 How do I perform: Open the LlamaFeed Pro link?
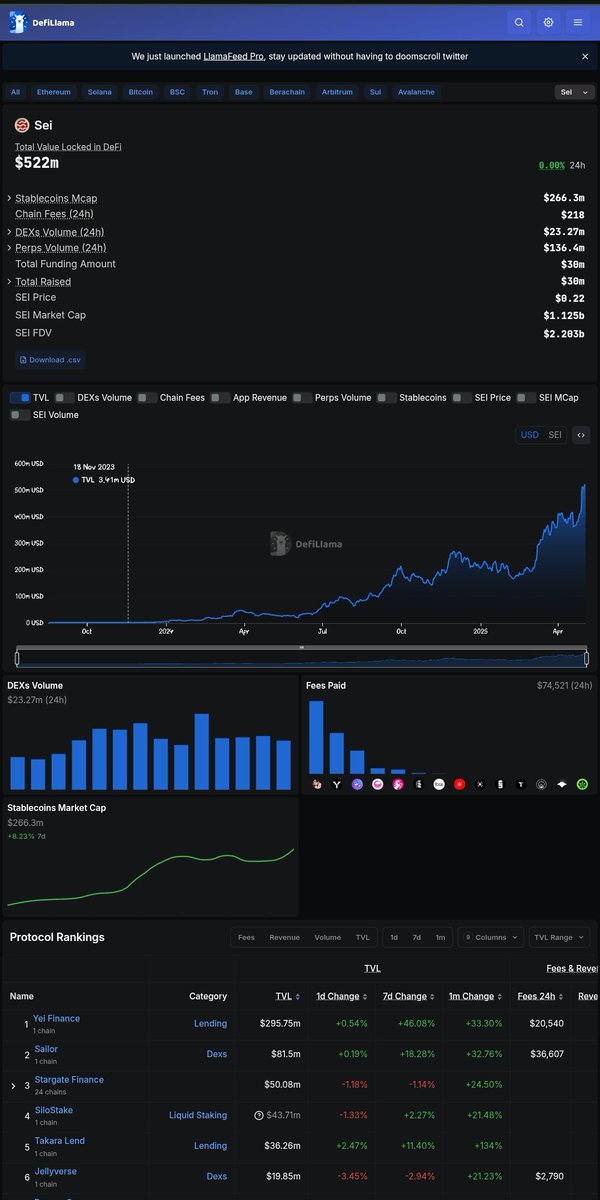click(x=236, y=57)
